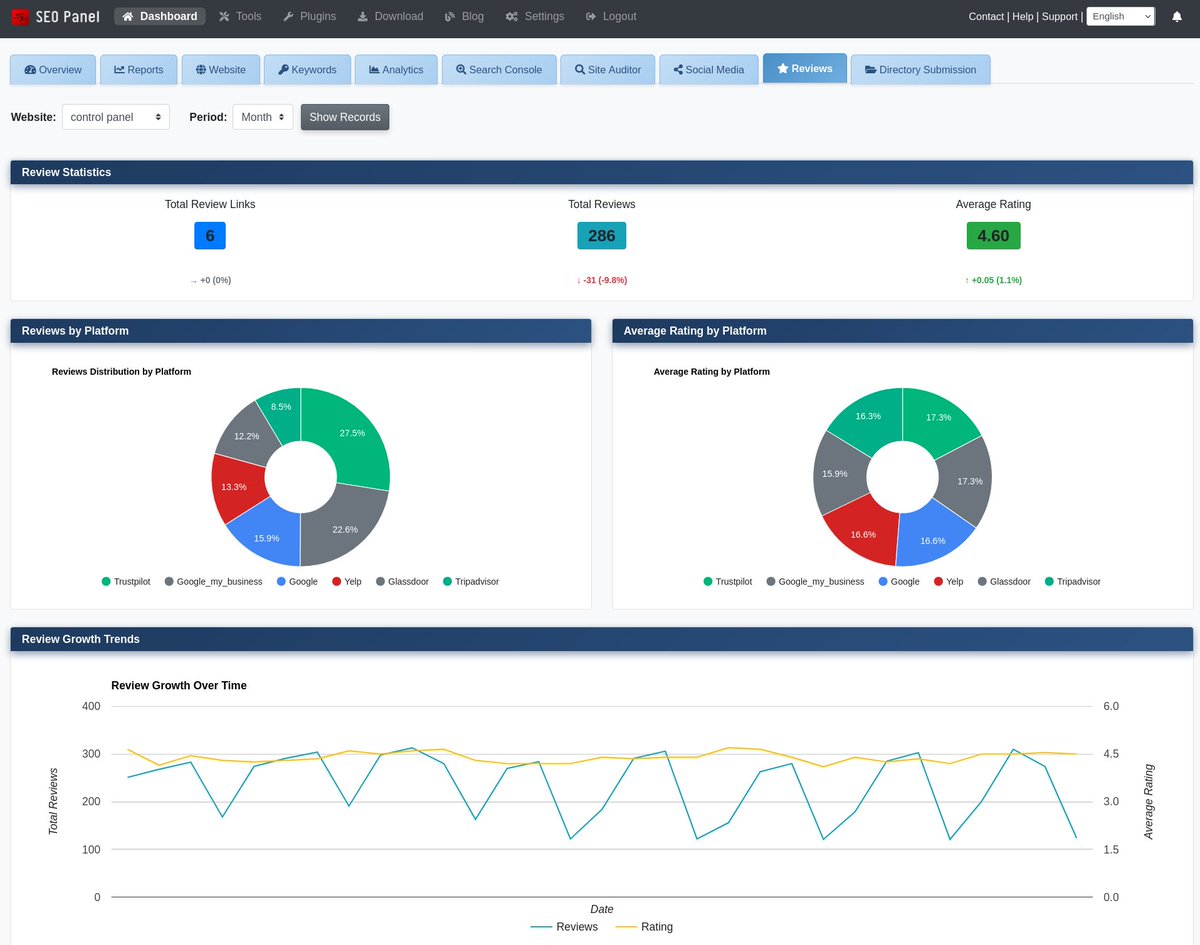Viewport: 1200px width, 945px height.
Task: Toggle Trustpilot legend in Reviews by Platform
Action: [x=126, y=581]
